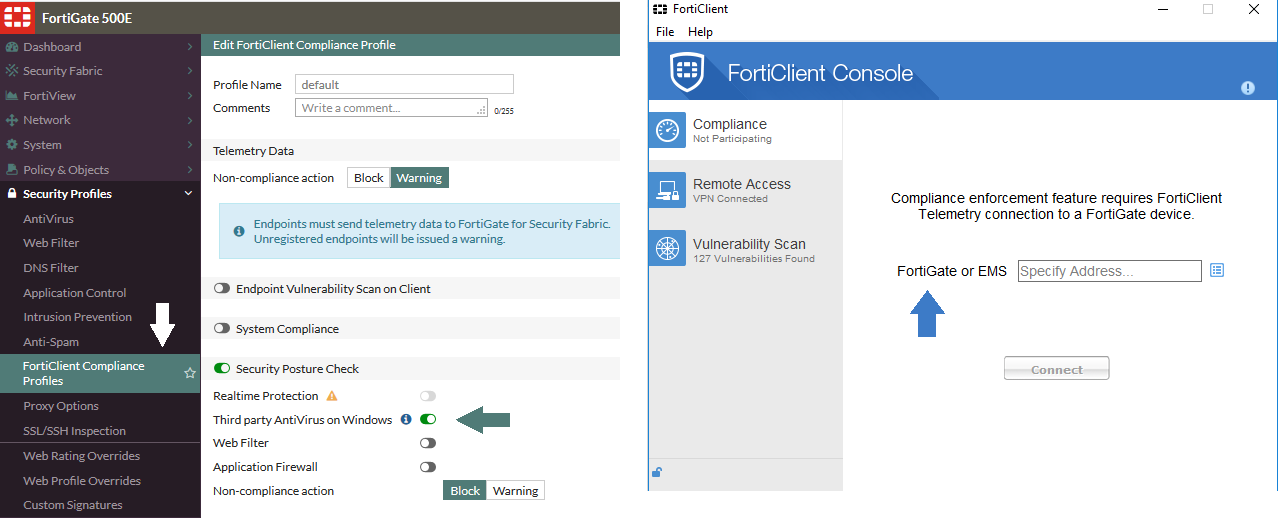Click the Policy & Objects icon
This screenshot has width=1287, height=521.
[12, 170]
